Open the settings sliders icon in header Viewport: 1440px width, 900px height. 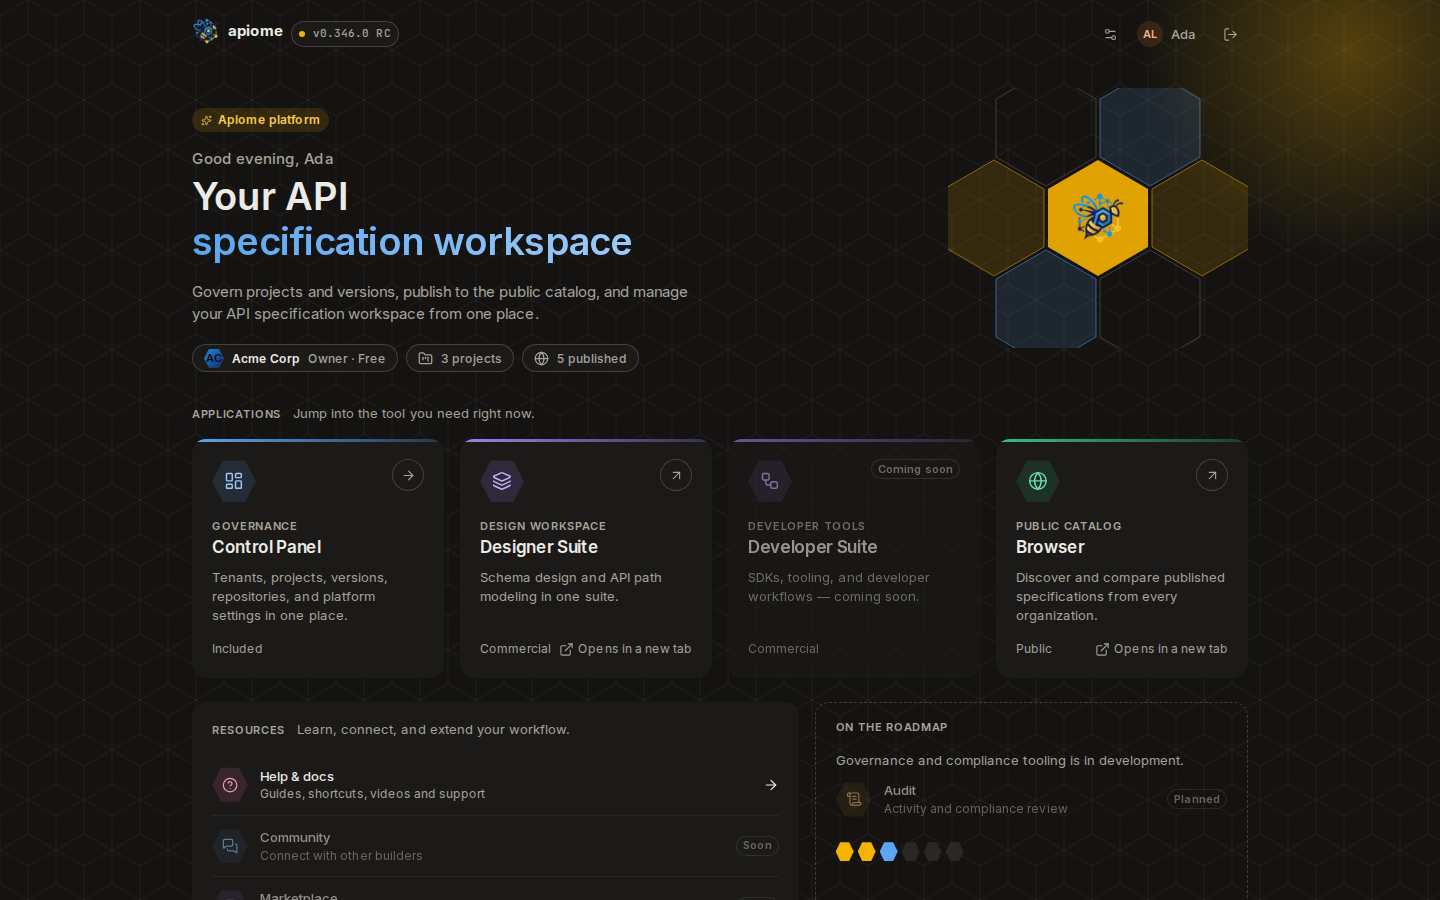click(x=1110, y=34)
